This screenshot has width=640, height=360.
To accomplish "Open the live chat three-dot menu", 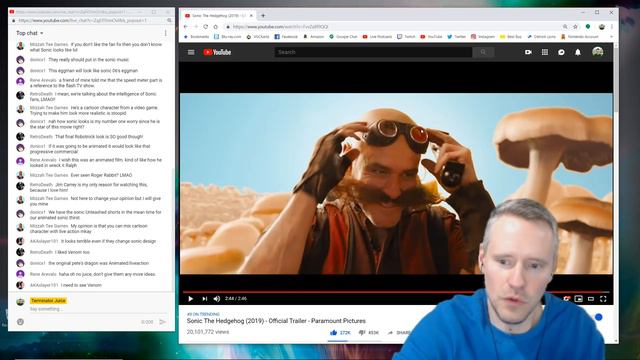I will (x=165, y=33).
